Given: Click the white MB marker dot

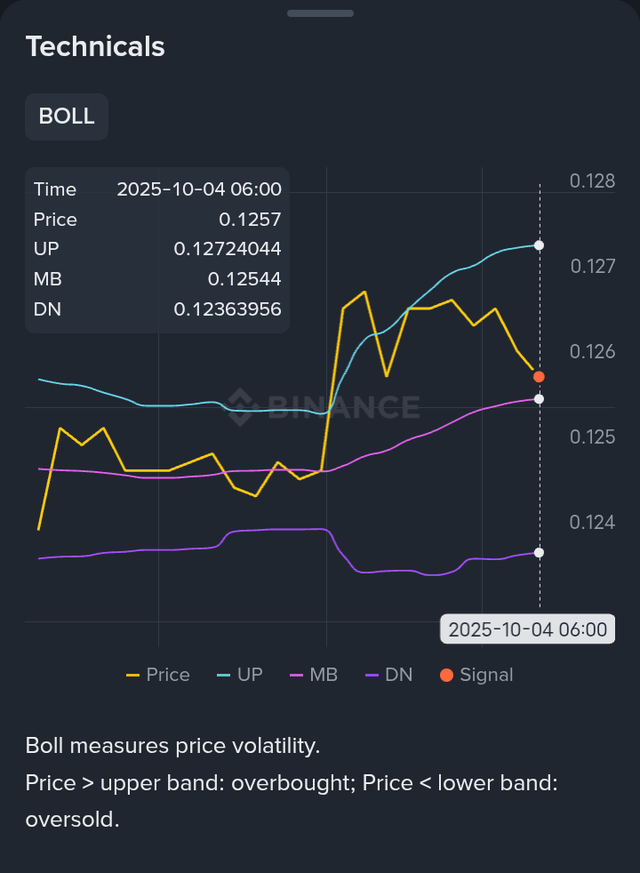Looking at the screenshot, I should point(539,399).
